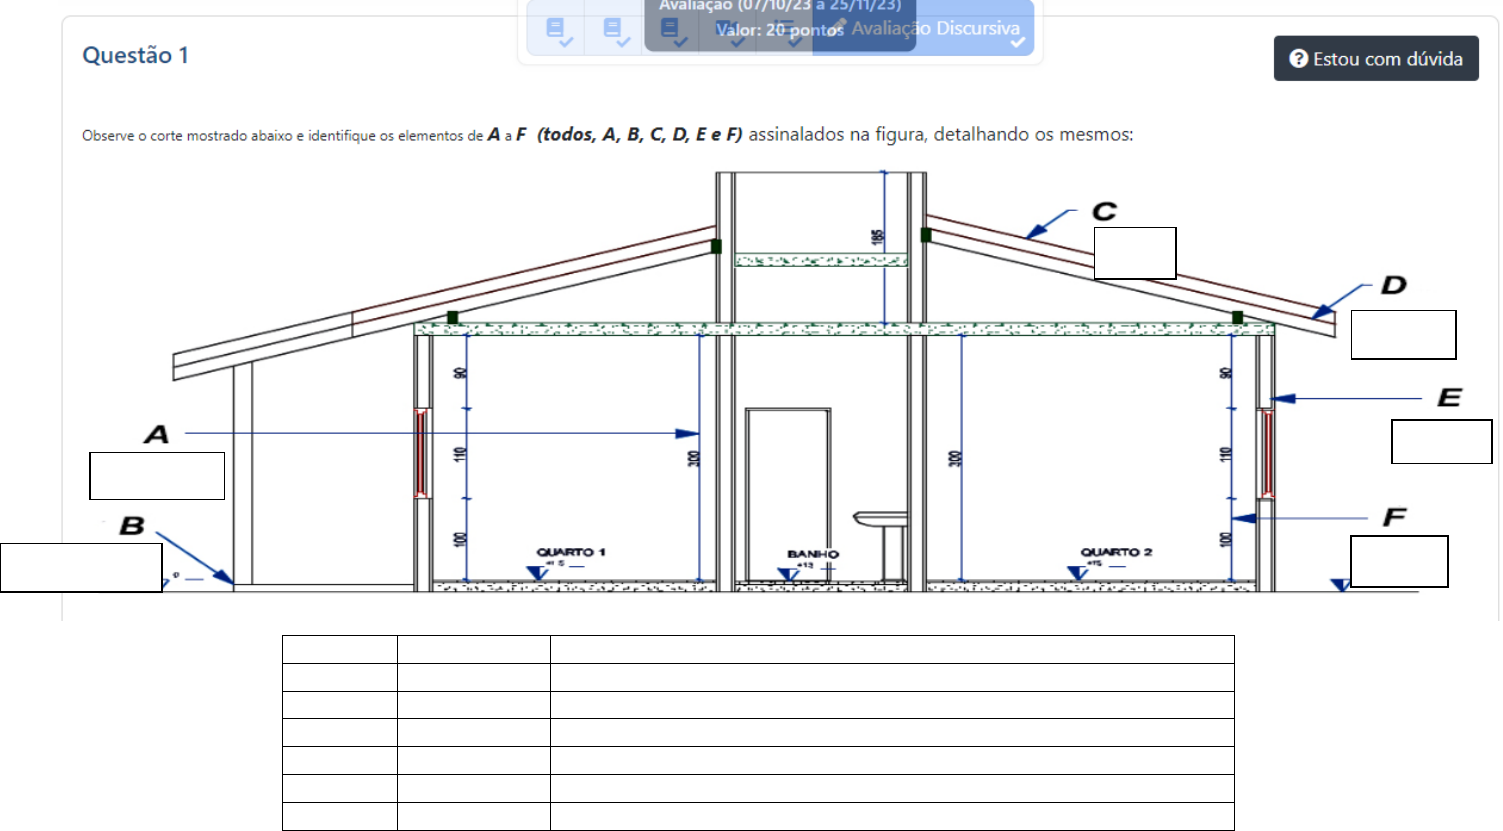Click the QUARTO 1 room label

coord(570,552)
